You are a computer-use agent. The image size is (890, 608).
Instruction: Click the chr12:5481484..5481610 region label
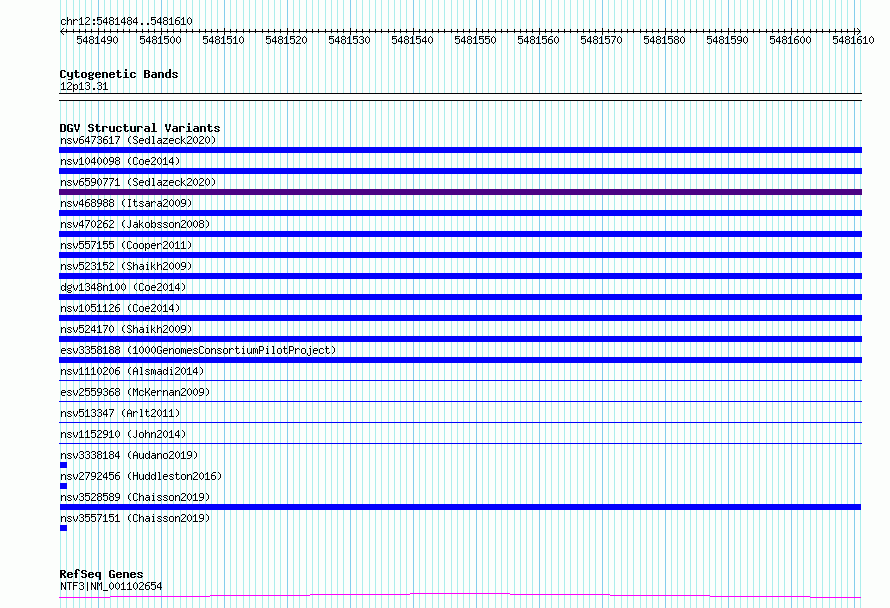tap(126, 21)
